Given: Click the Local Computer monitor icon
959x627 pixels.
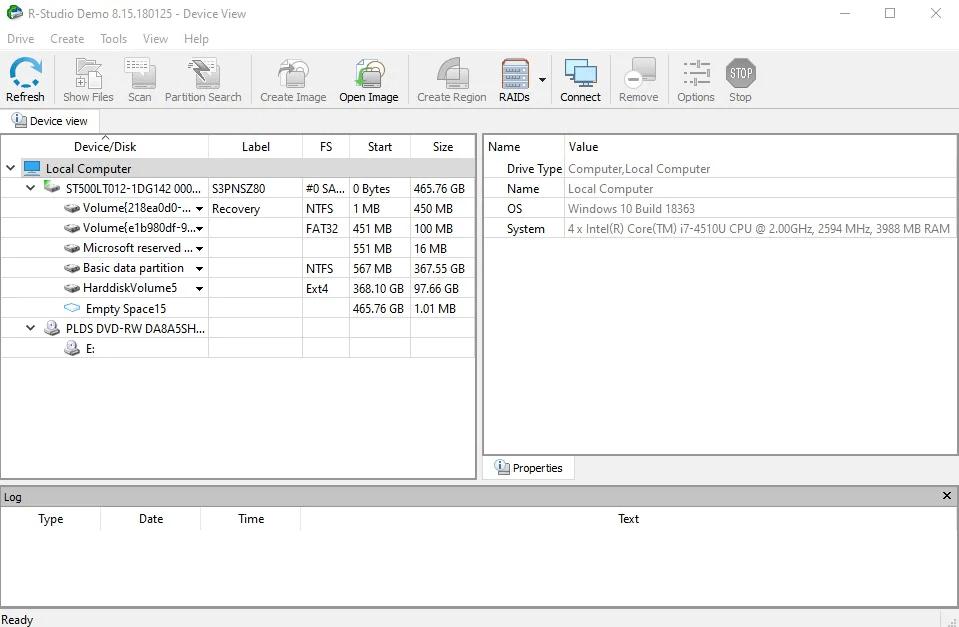Looking at the screenshot, I should pos(32,168).
